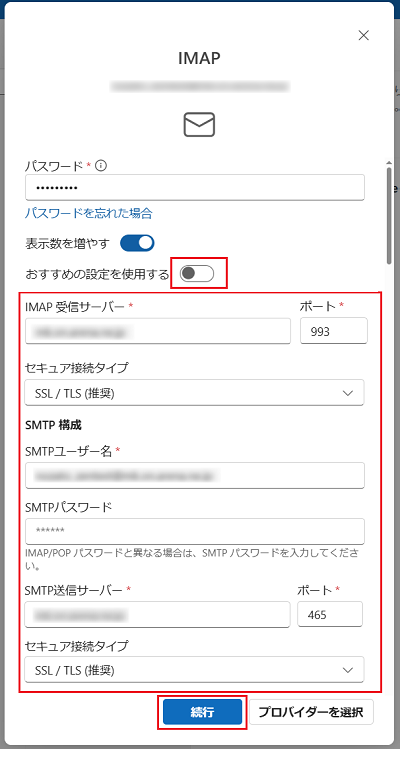The image size is (400, 764).
Task: Click the dialog's vertical scrollbar thumb
Action: click(389, 215)
